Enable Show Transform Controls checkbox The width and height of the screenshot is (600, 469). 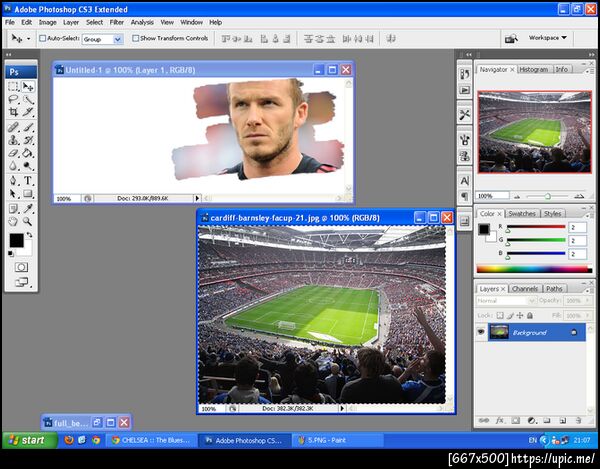pyautogui.click(x=135, y=38)
